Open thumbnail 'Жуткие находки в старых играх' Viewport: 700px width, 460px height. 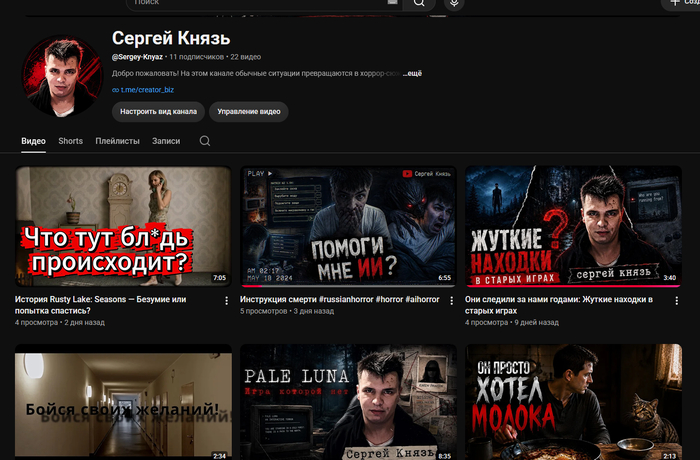coord(573,226)
